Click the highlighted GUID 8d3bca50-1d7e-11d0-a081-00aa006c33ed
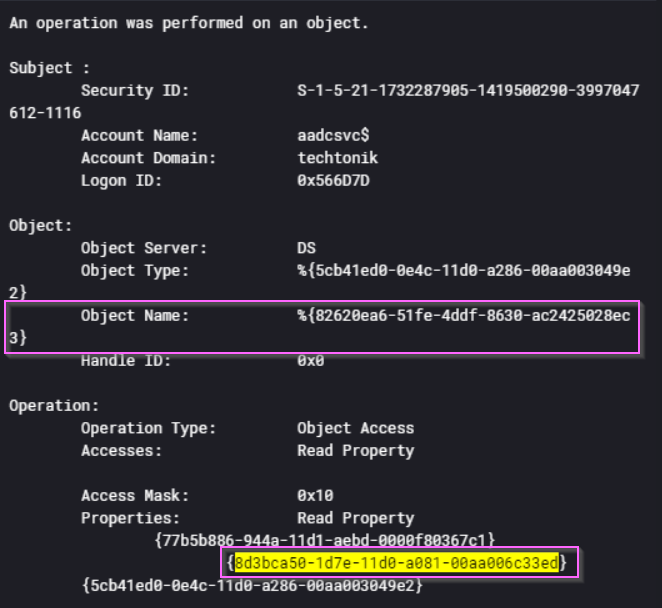The image size is (662, 608). [396, 563]
